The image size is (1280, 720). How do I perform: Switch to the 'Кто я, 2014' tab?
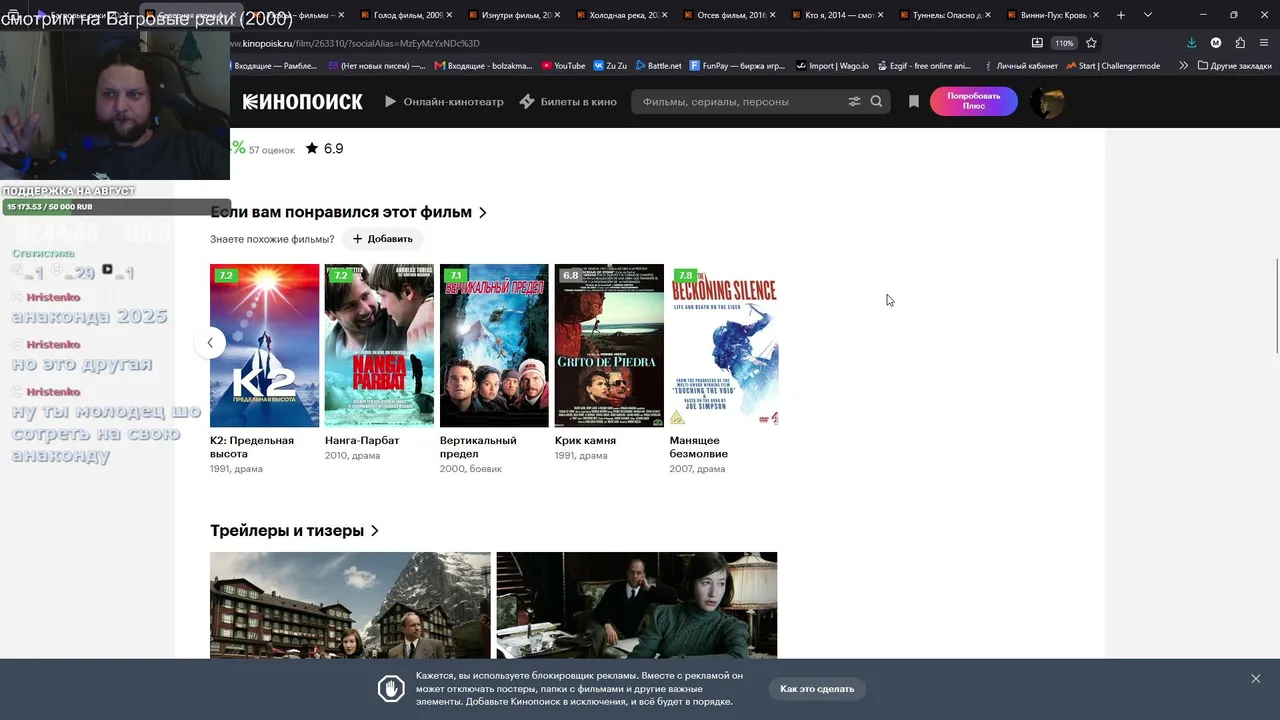coord(838,15)
